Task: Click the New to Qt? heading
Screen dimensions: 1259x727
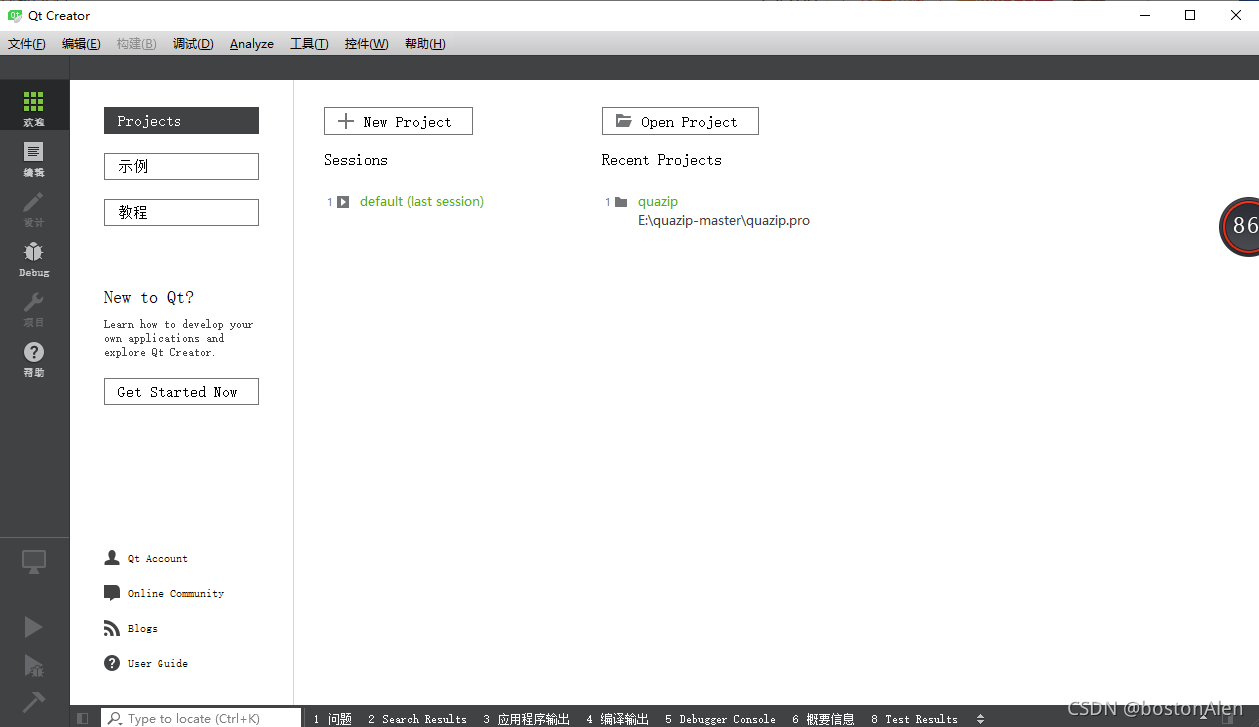Action: pos(149,297)
